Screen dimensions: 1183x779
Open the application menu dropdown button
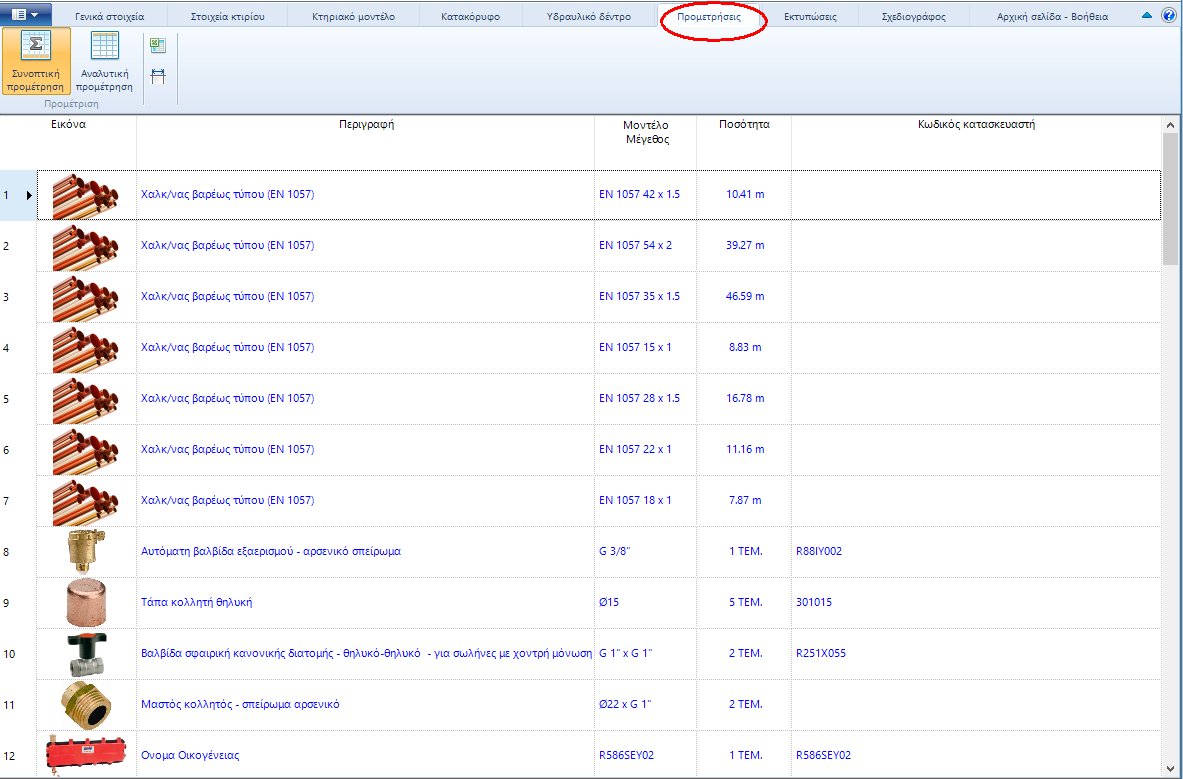[26, 15]
